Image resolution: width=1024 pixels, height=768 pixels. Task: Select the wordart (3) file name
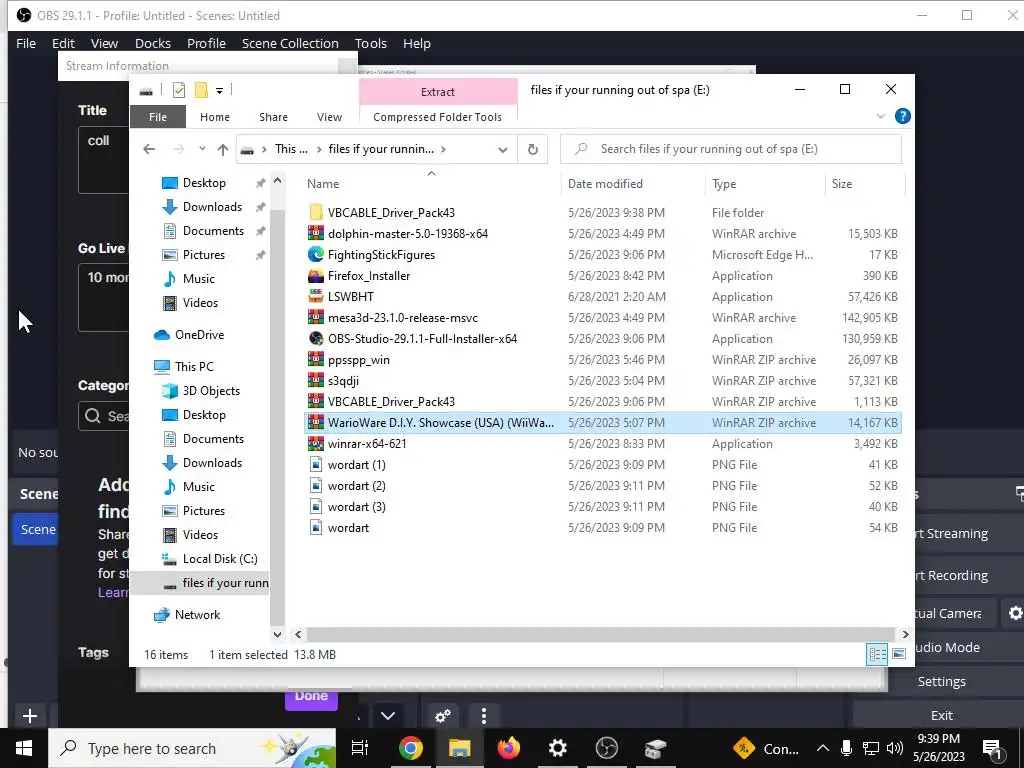point(357,507)
